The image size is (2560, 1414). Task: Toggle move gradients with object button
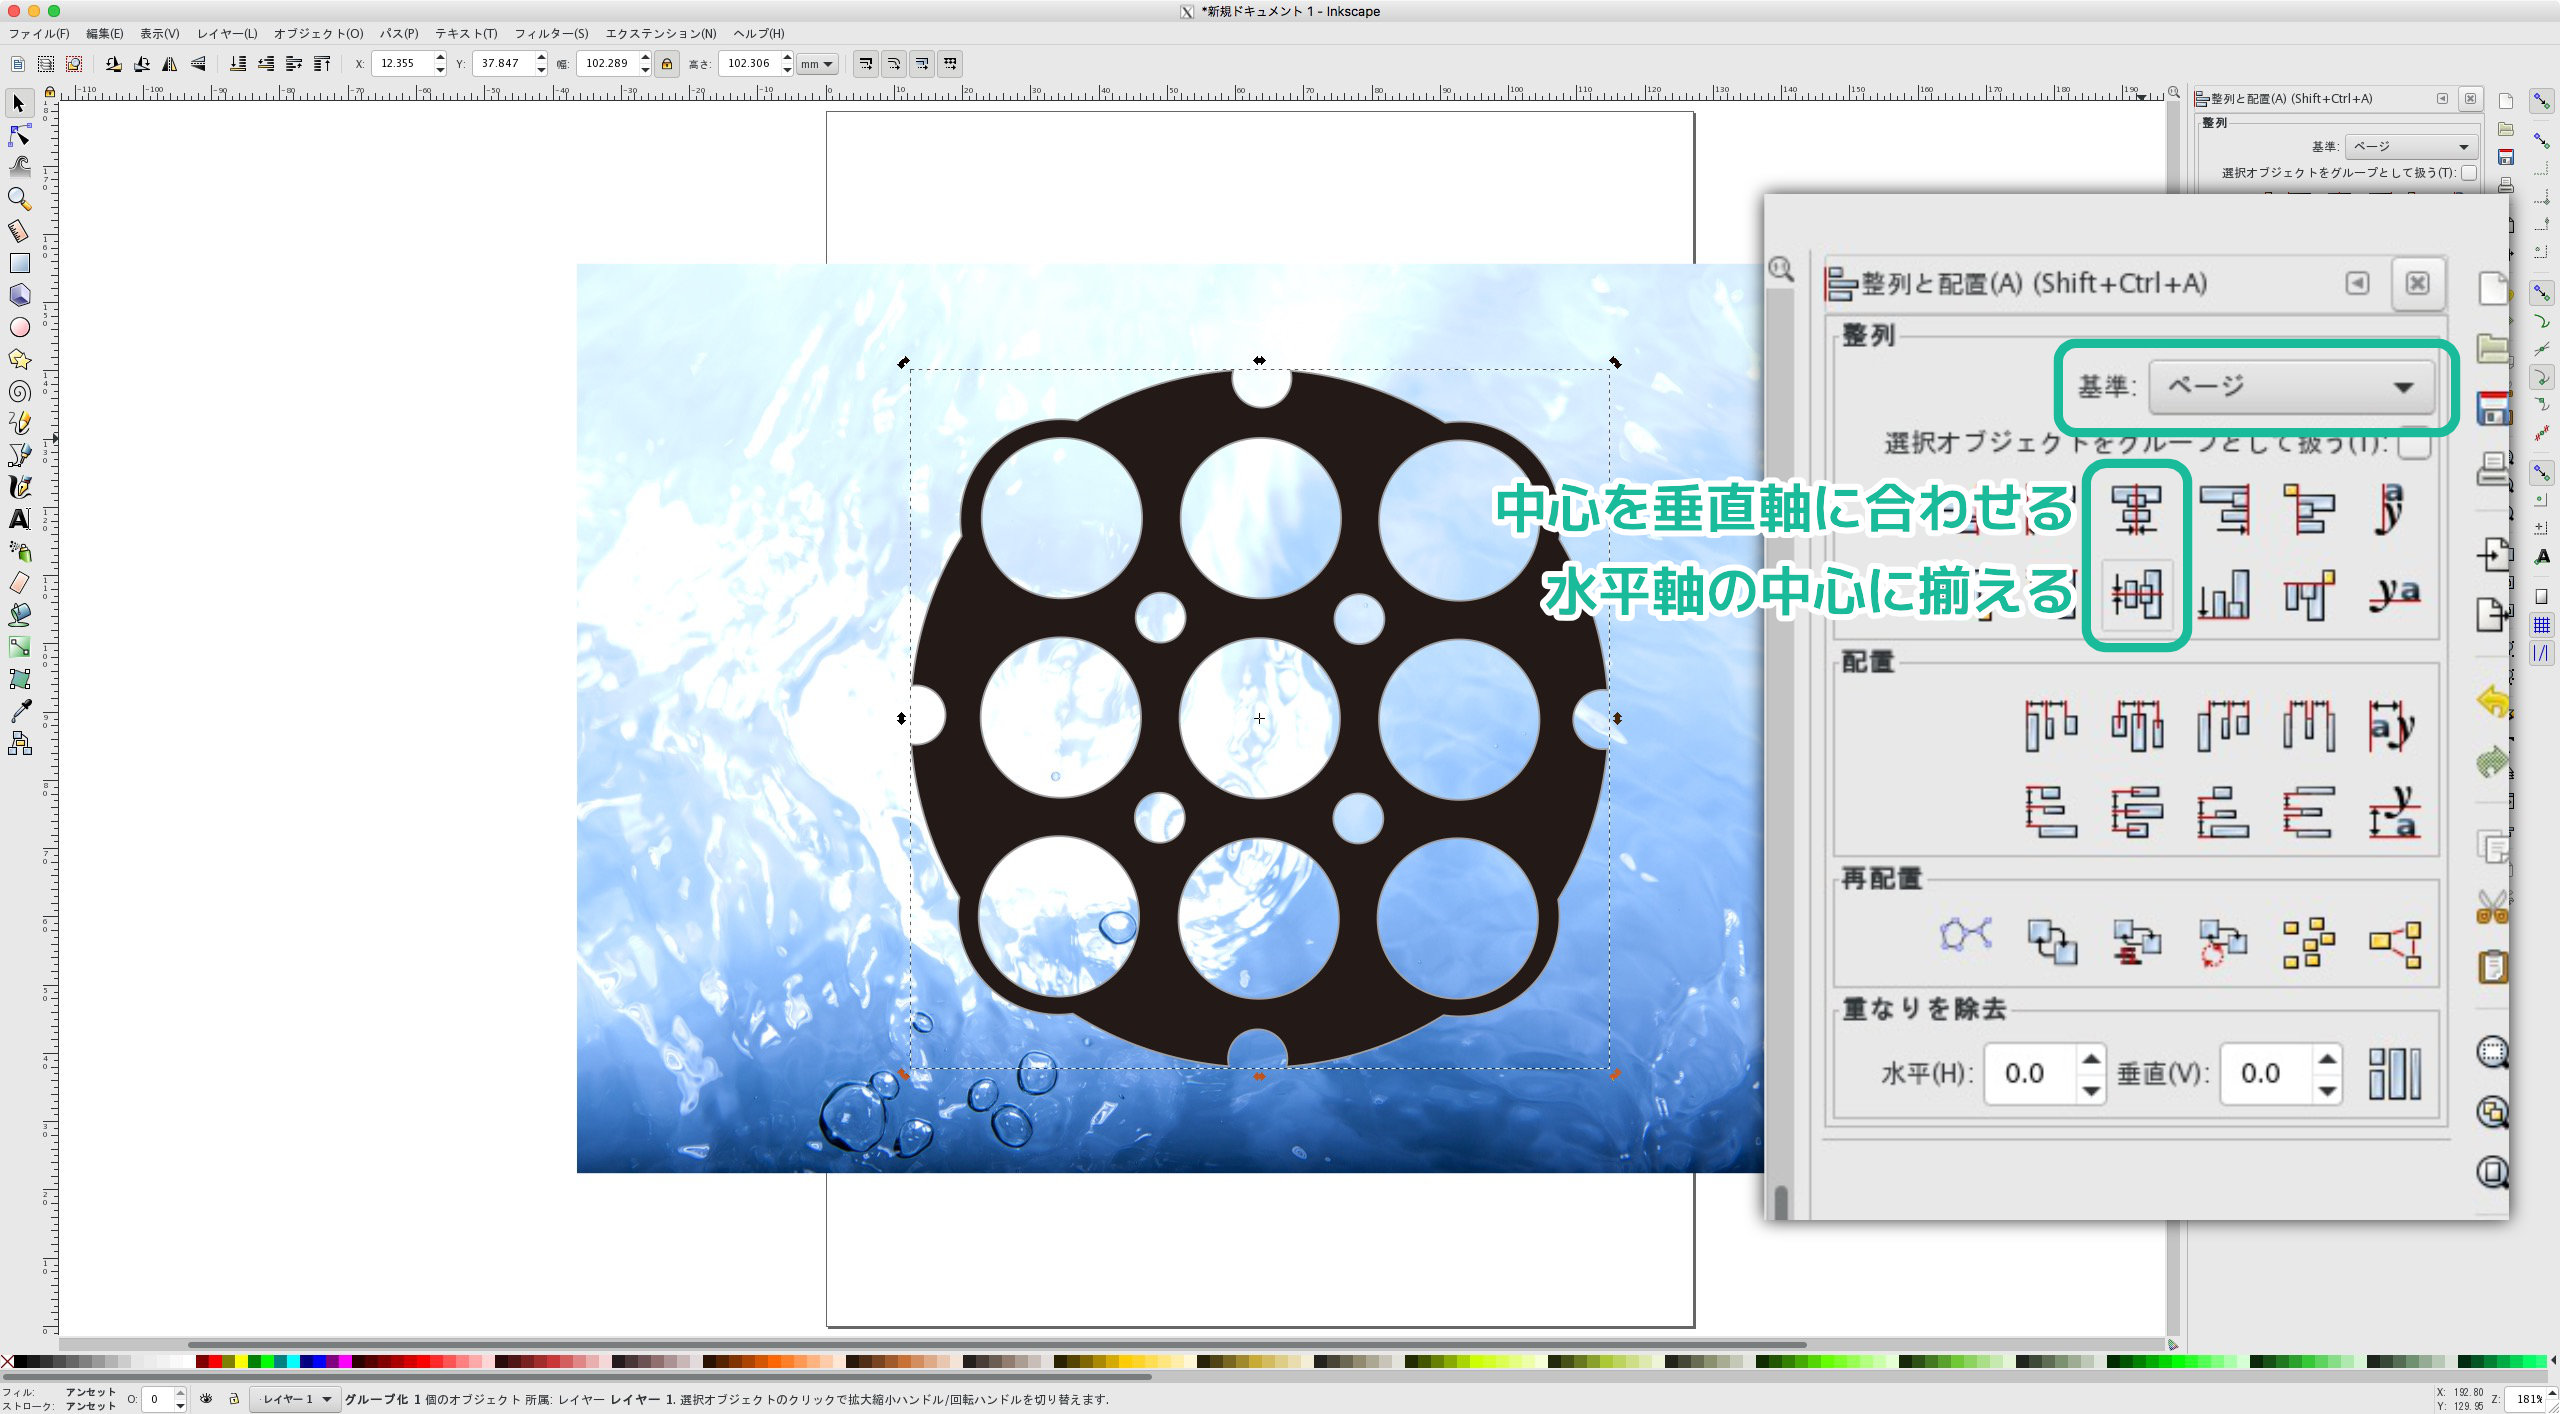pos(922,64)
